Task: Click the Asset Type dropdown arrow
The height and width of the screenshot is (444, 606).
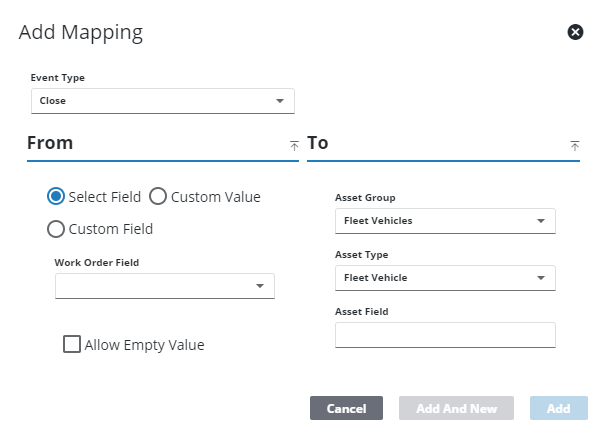Action: (x=541, y=278)
